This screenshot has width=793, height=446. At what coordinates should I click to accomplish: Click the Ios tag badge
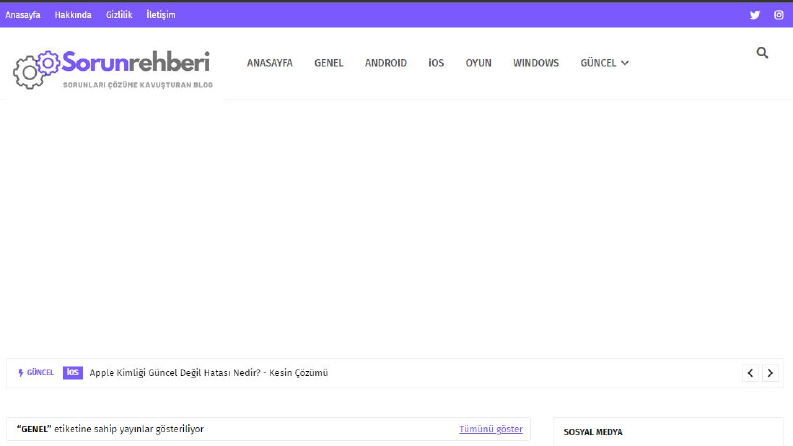(73, 373)
